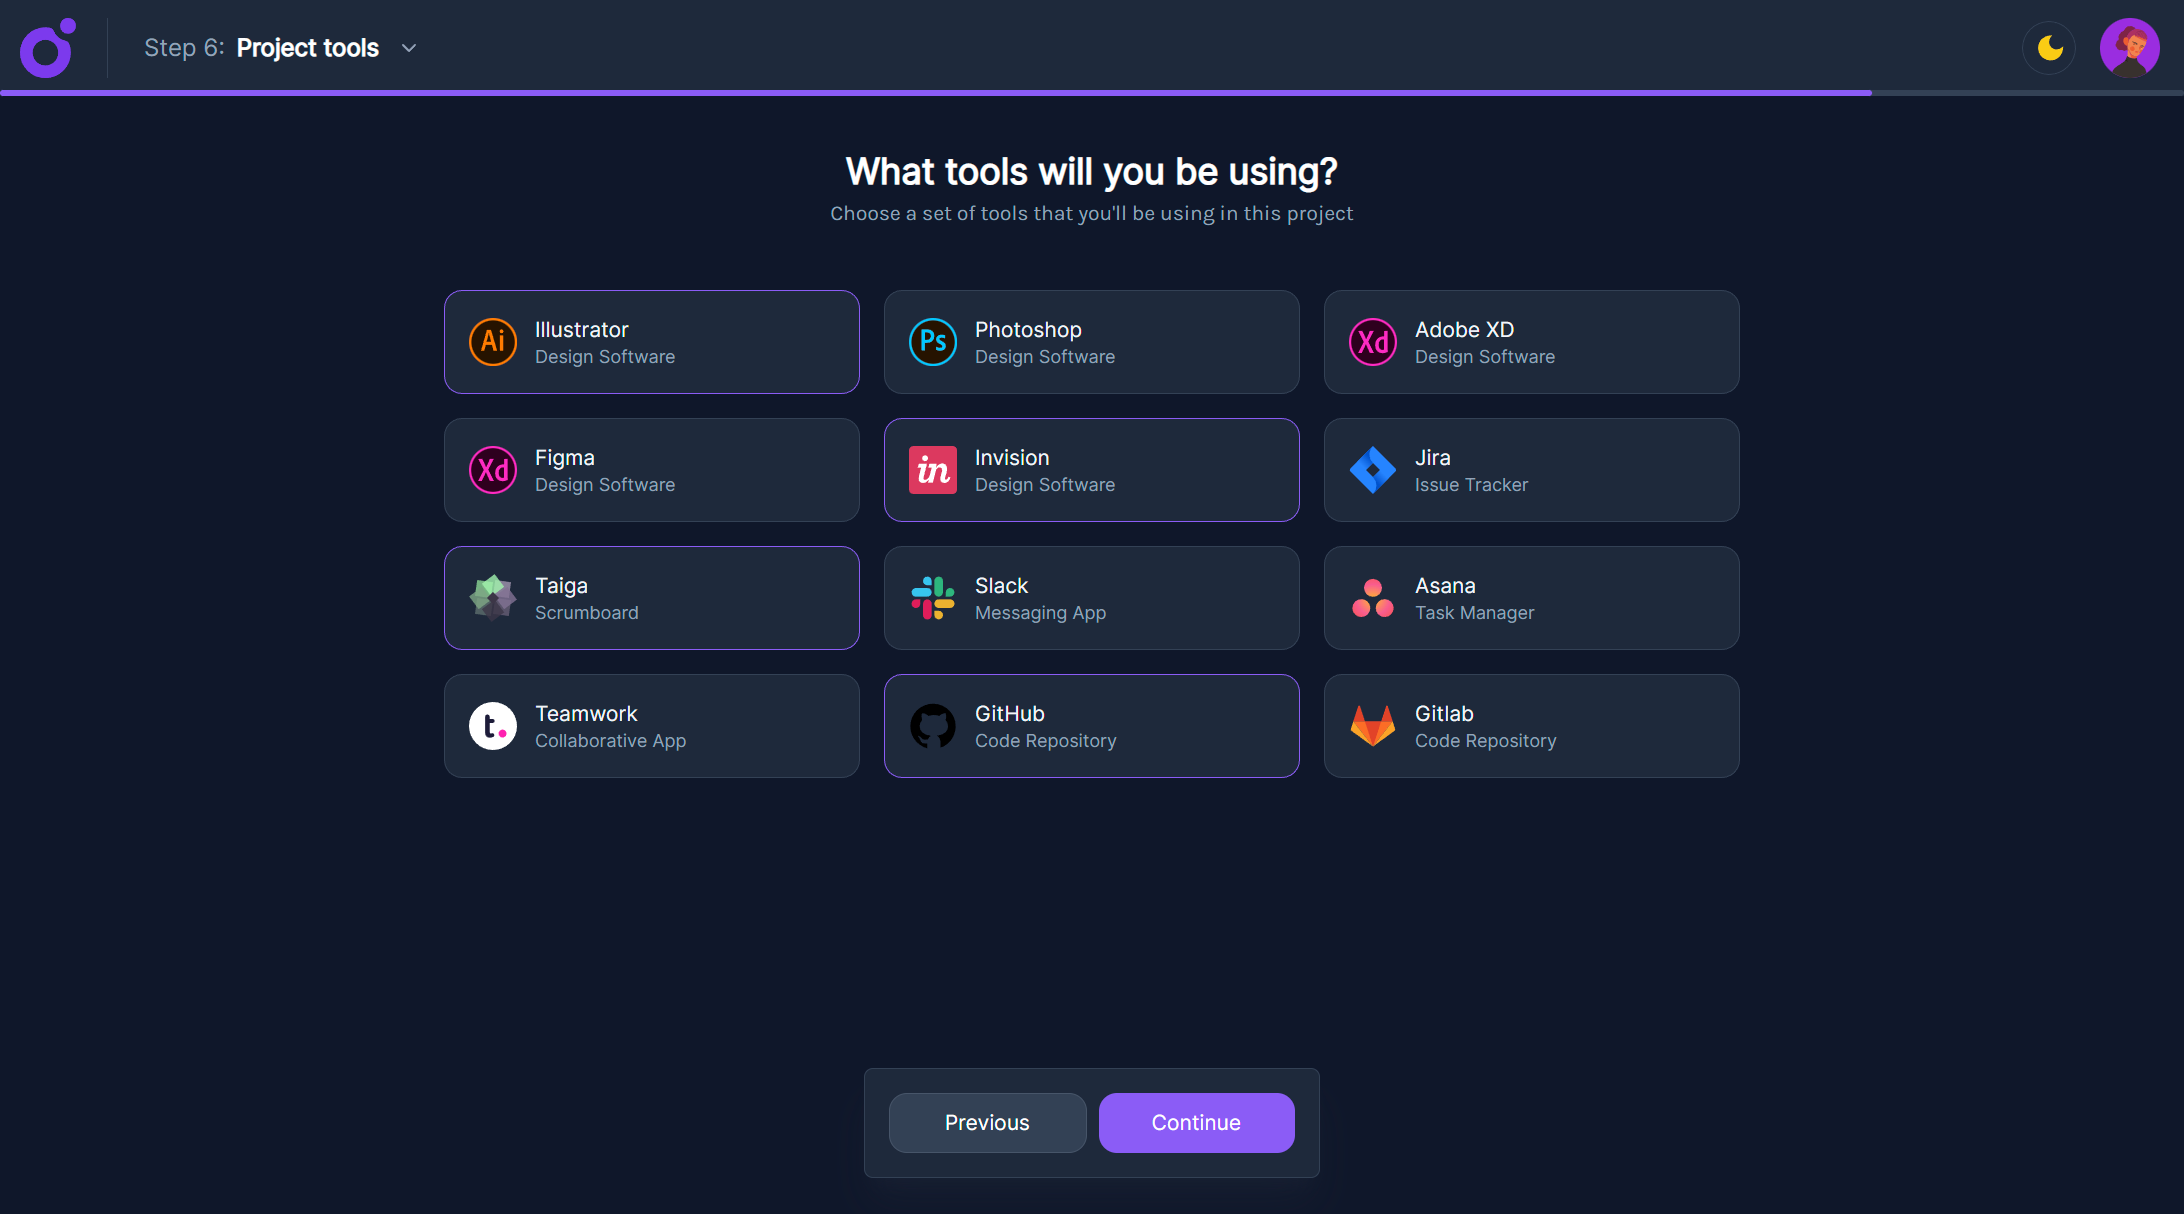The height and width of the screenshot is (1214, 2184).
Task: Click the Photoshop Ps icon
Action: pyautogui.click(x=933, y=342)
